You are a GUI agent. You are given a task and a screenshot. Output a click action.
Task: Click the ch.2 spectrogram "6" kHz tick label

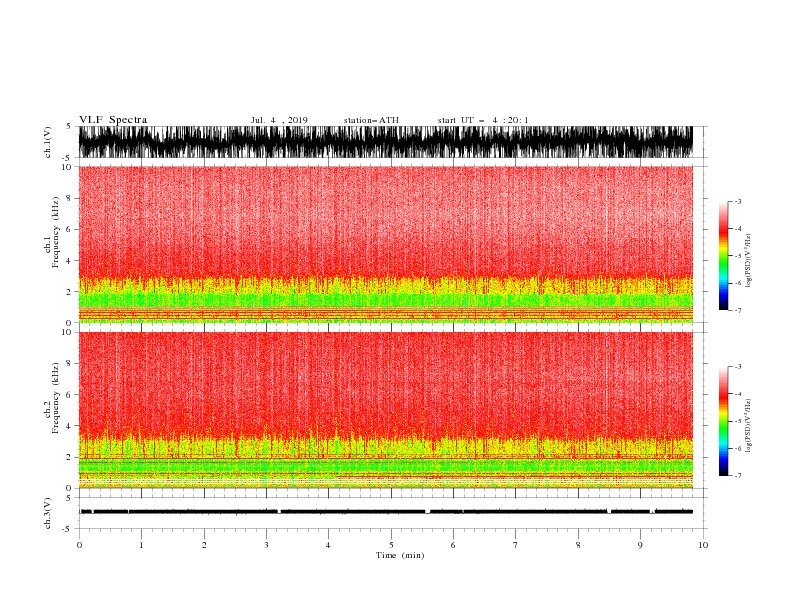pyautogui.click(x=69, y=395)
